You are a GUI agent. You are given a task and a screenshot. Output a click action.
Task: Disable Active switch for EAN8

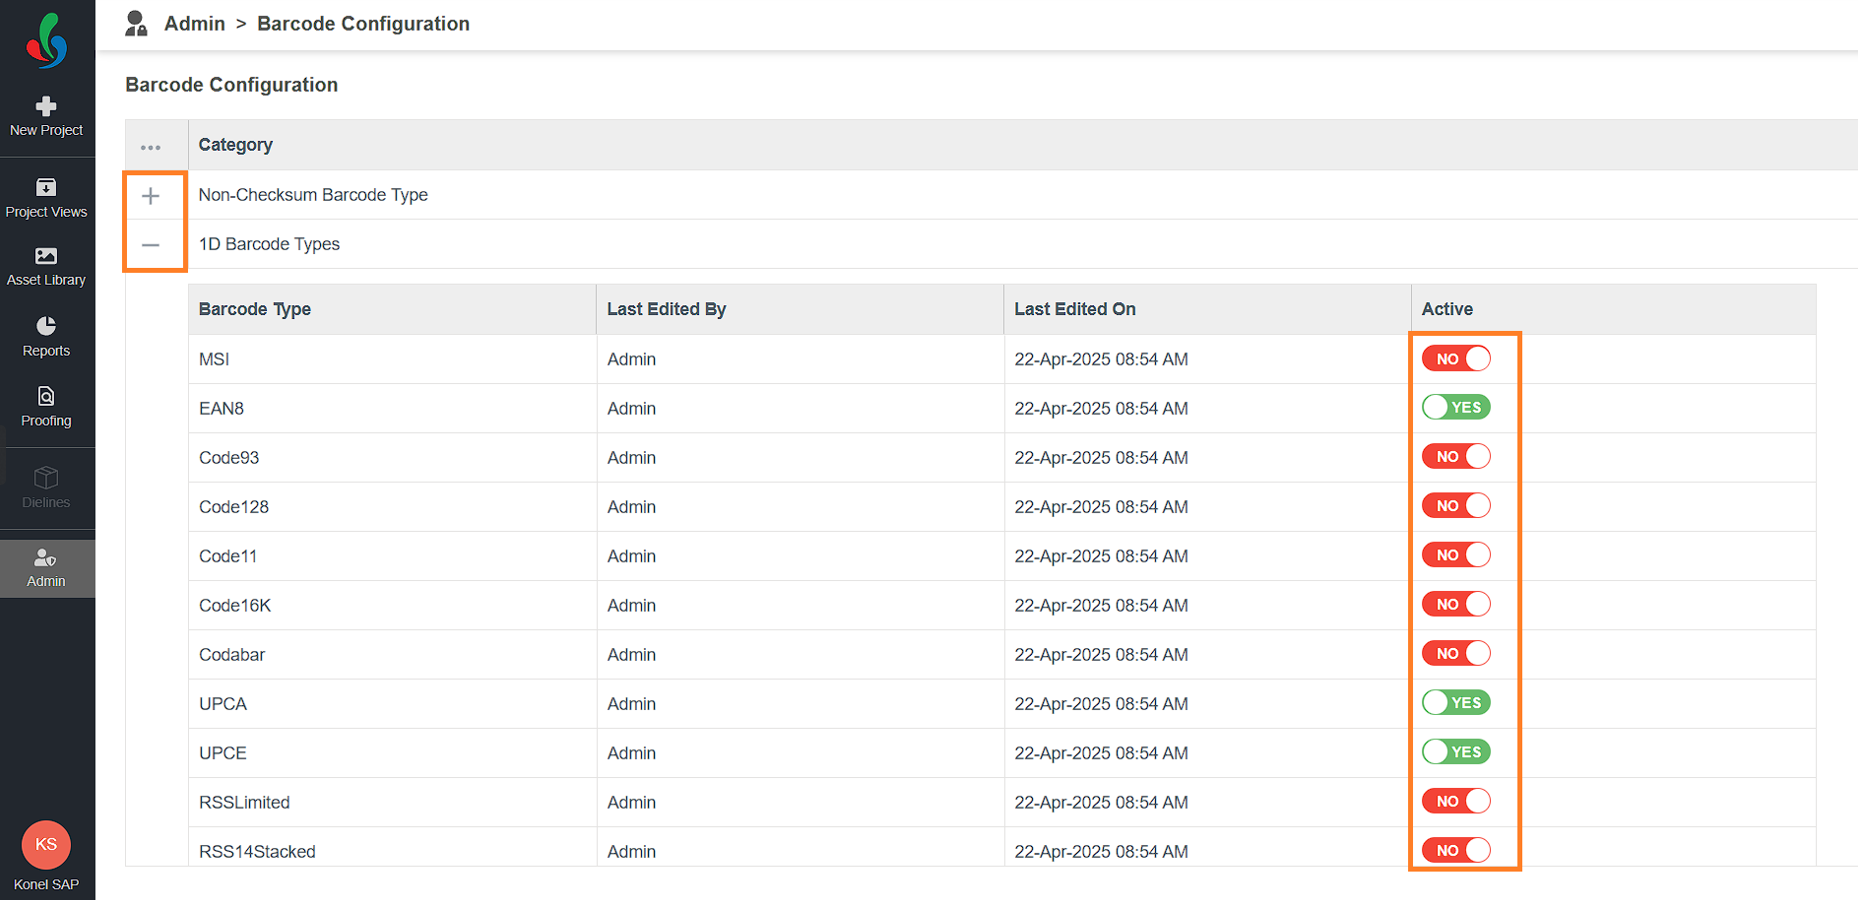pos(1456,408)
